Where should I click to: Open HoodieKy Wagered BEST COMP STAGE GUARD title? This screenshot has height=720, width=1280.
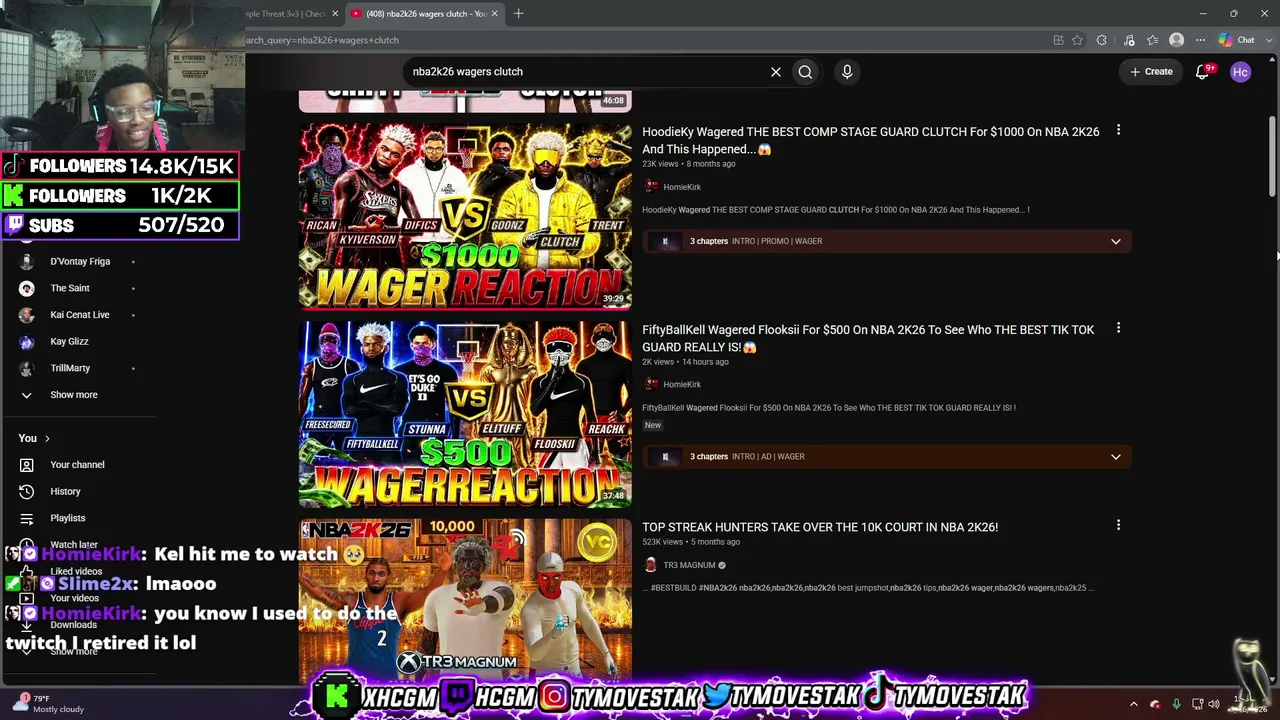870,140
